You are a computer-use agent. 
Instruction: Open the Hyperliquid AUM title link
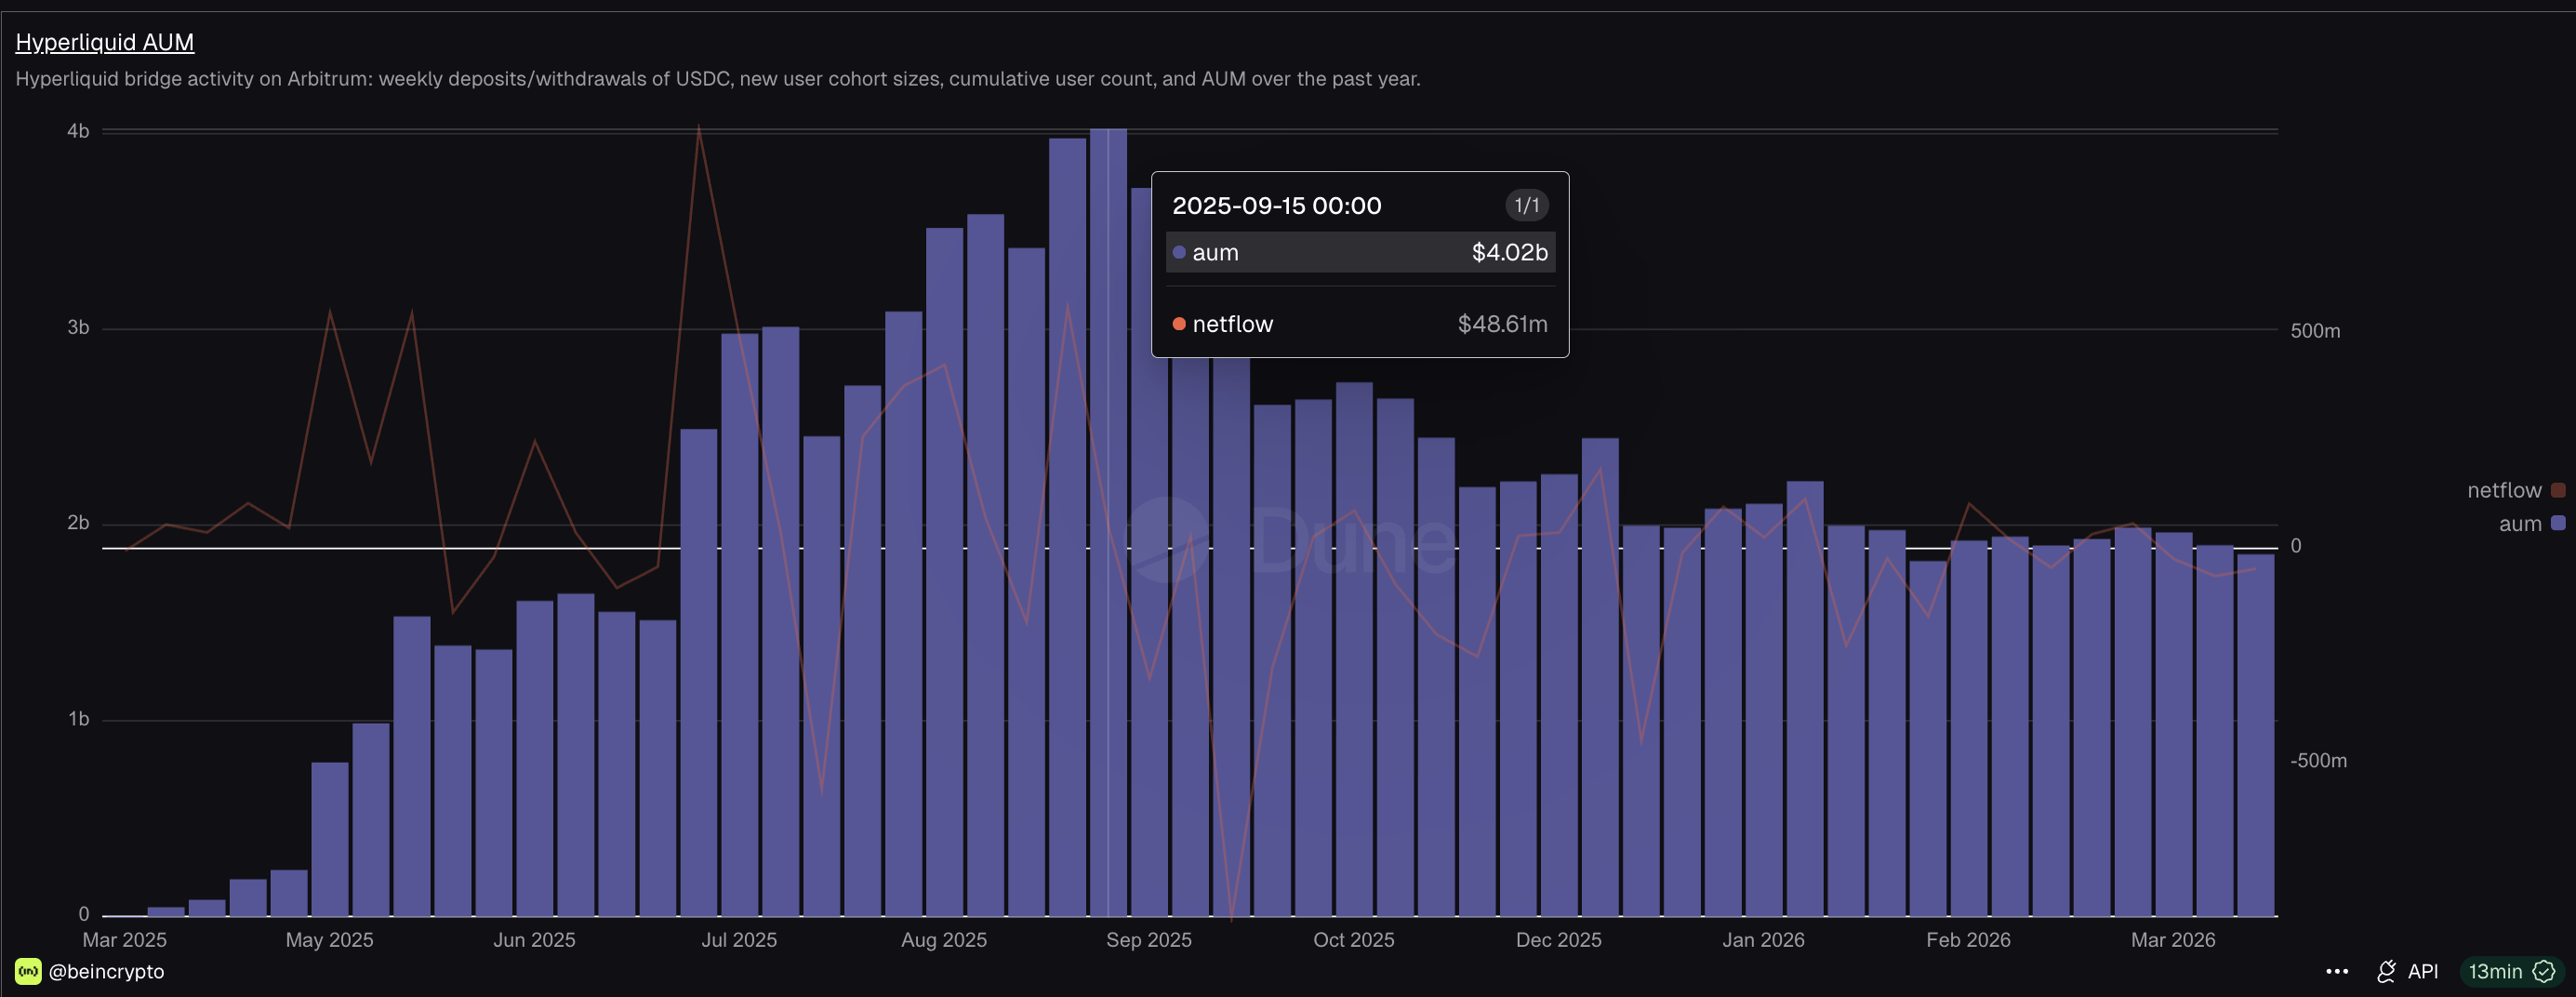(x=105, y=42)
